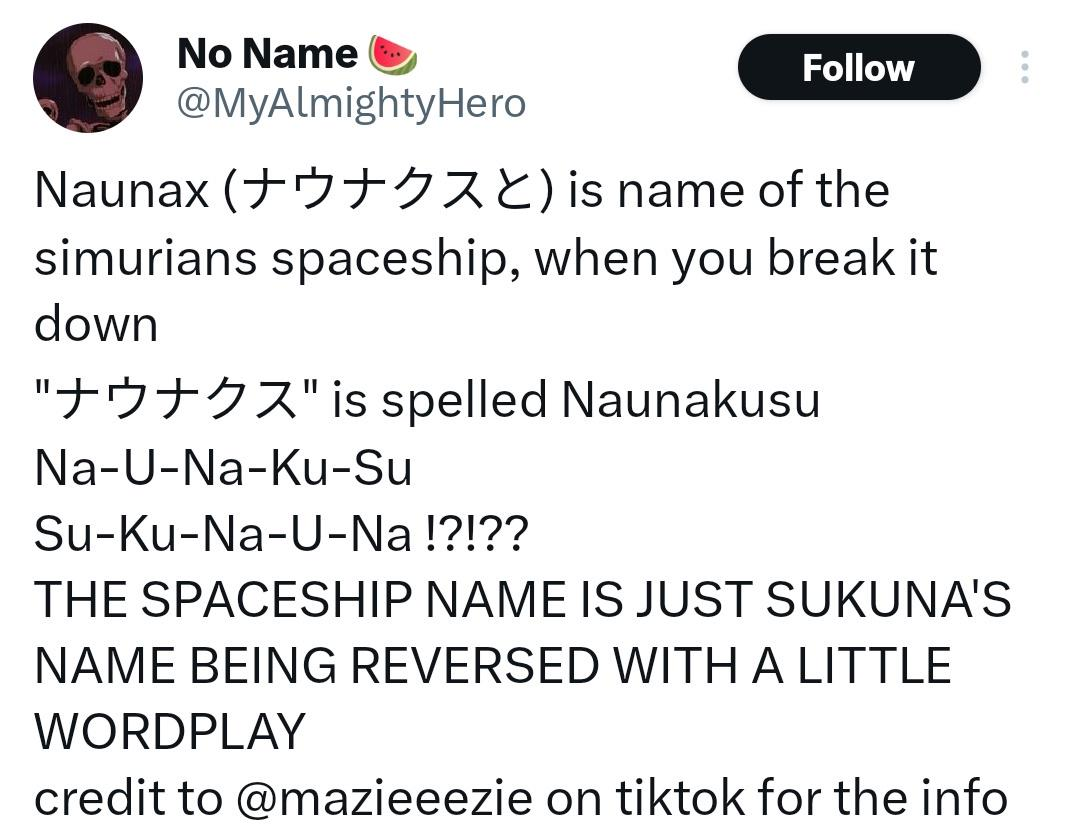Click the katakana ナウナクスと in parentheses
1080x834 pixels.
coord(388,191)
